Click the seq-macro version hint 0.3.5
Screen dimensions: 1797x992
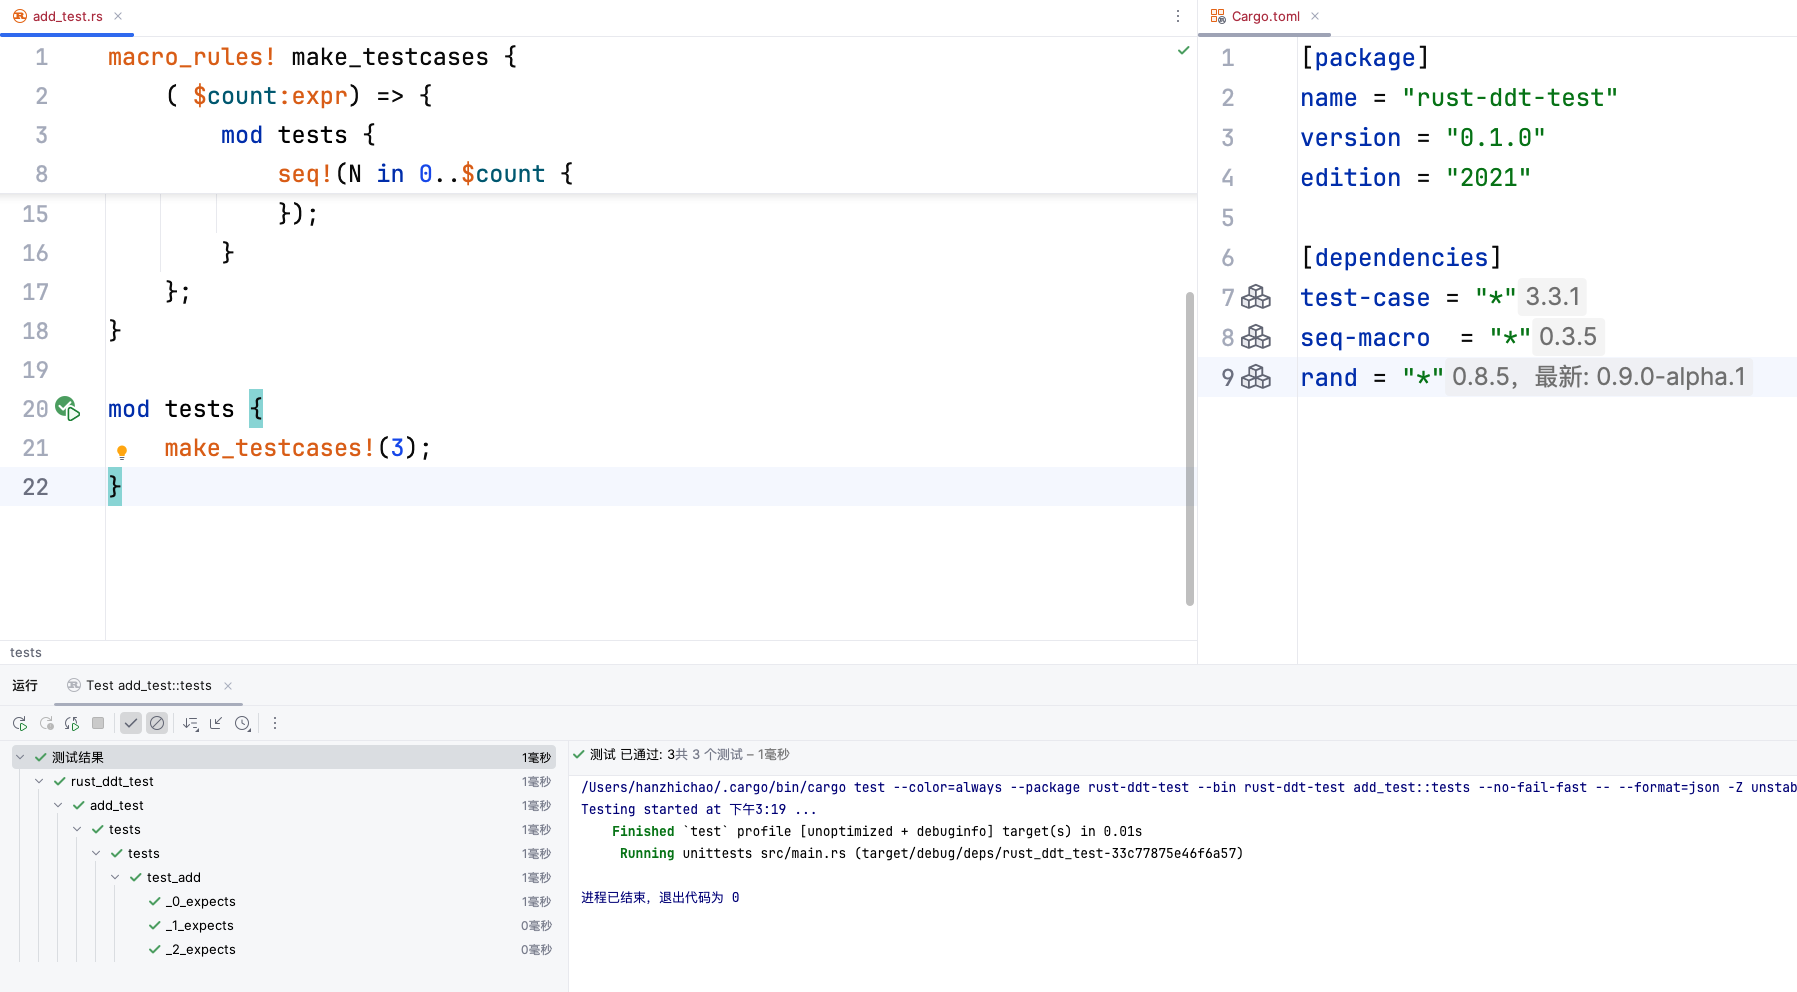click(1568, 337)
